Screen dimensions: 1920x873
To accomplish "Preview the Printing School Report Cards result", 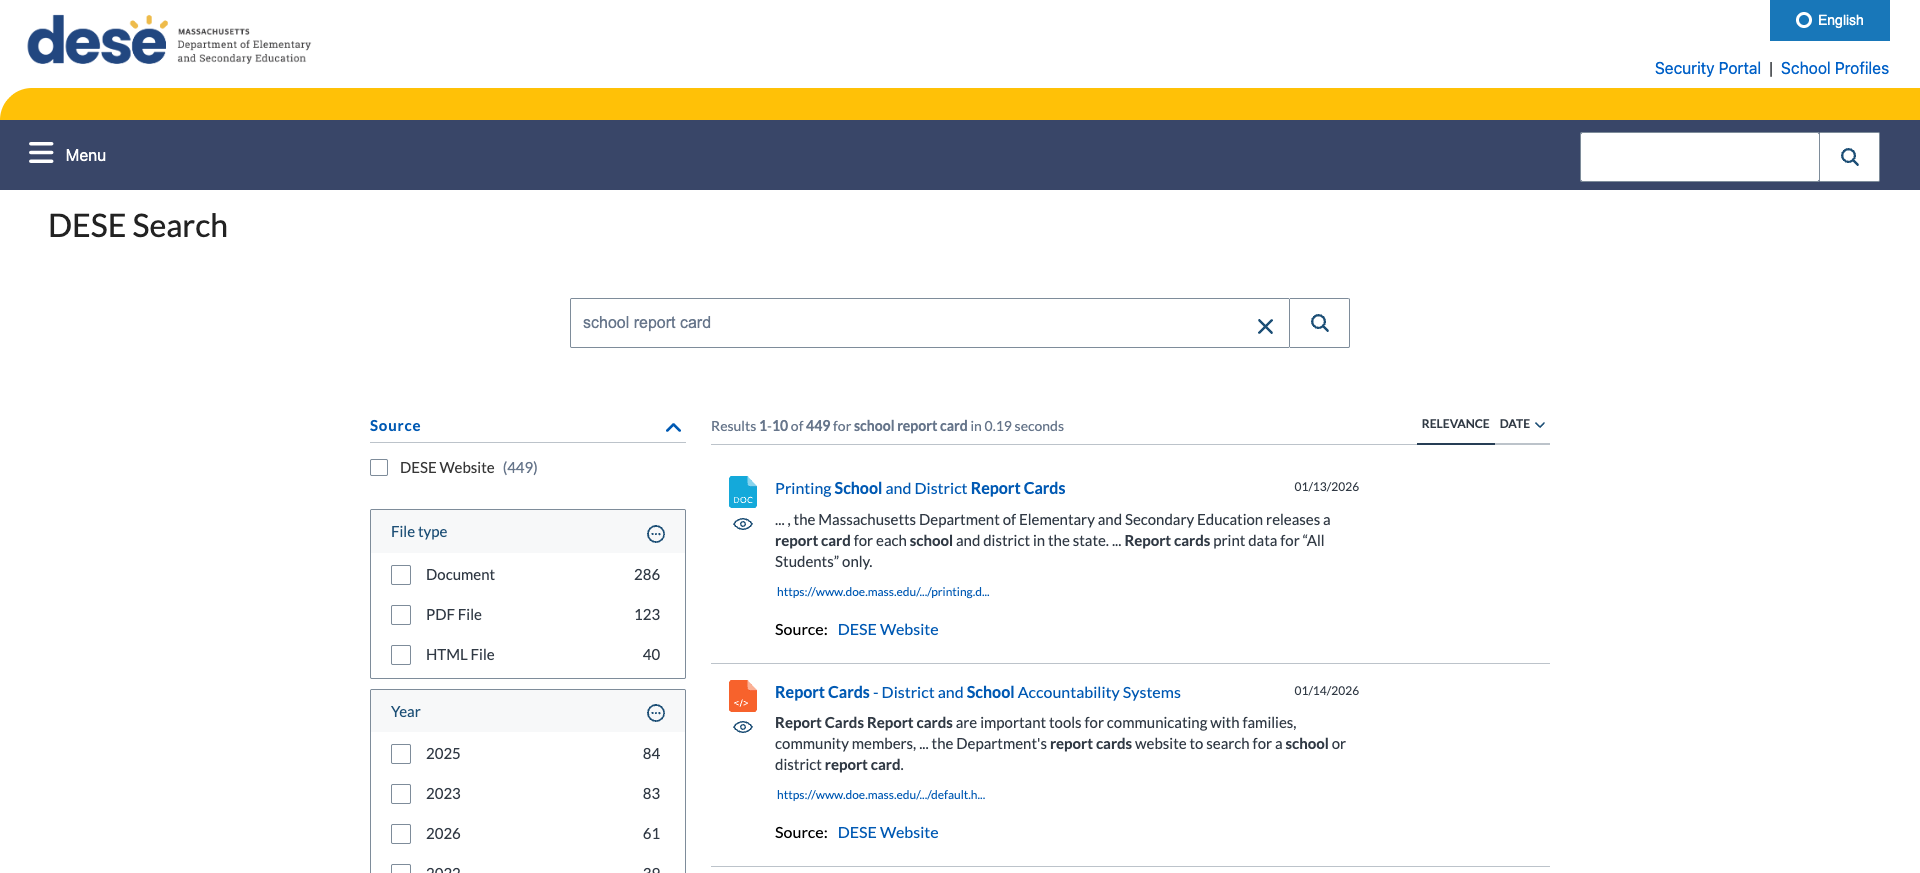I will pyautogui.click(x=743, y=524).
